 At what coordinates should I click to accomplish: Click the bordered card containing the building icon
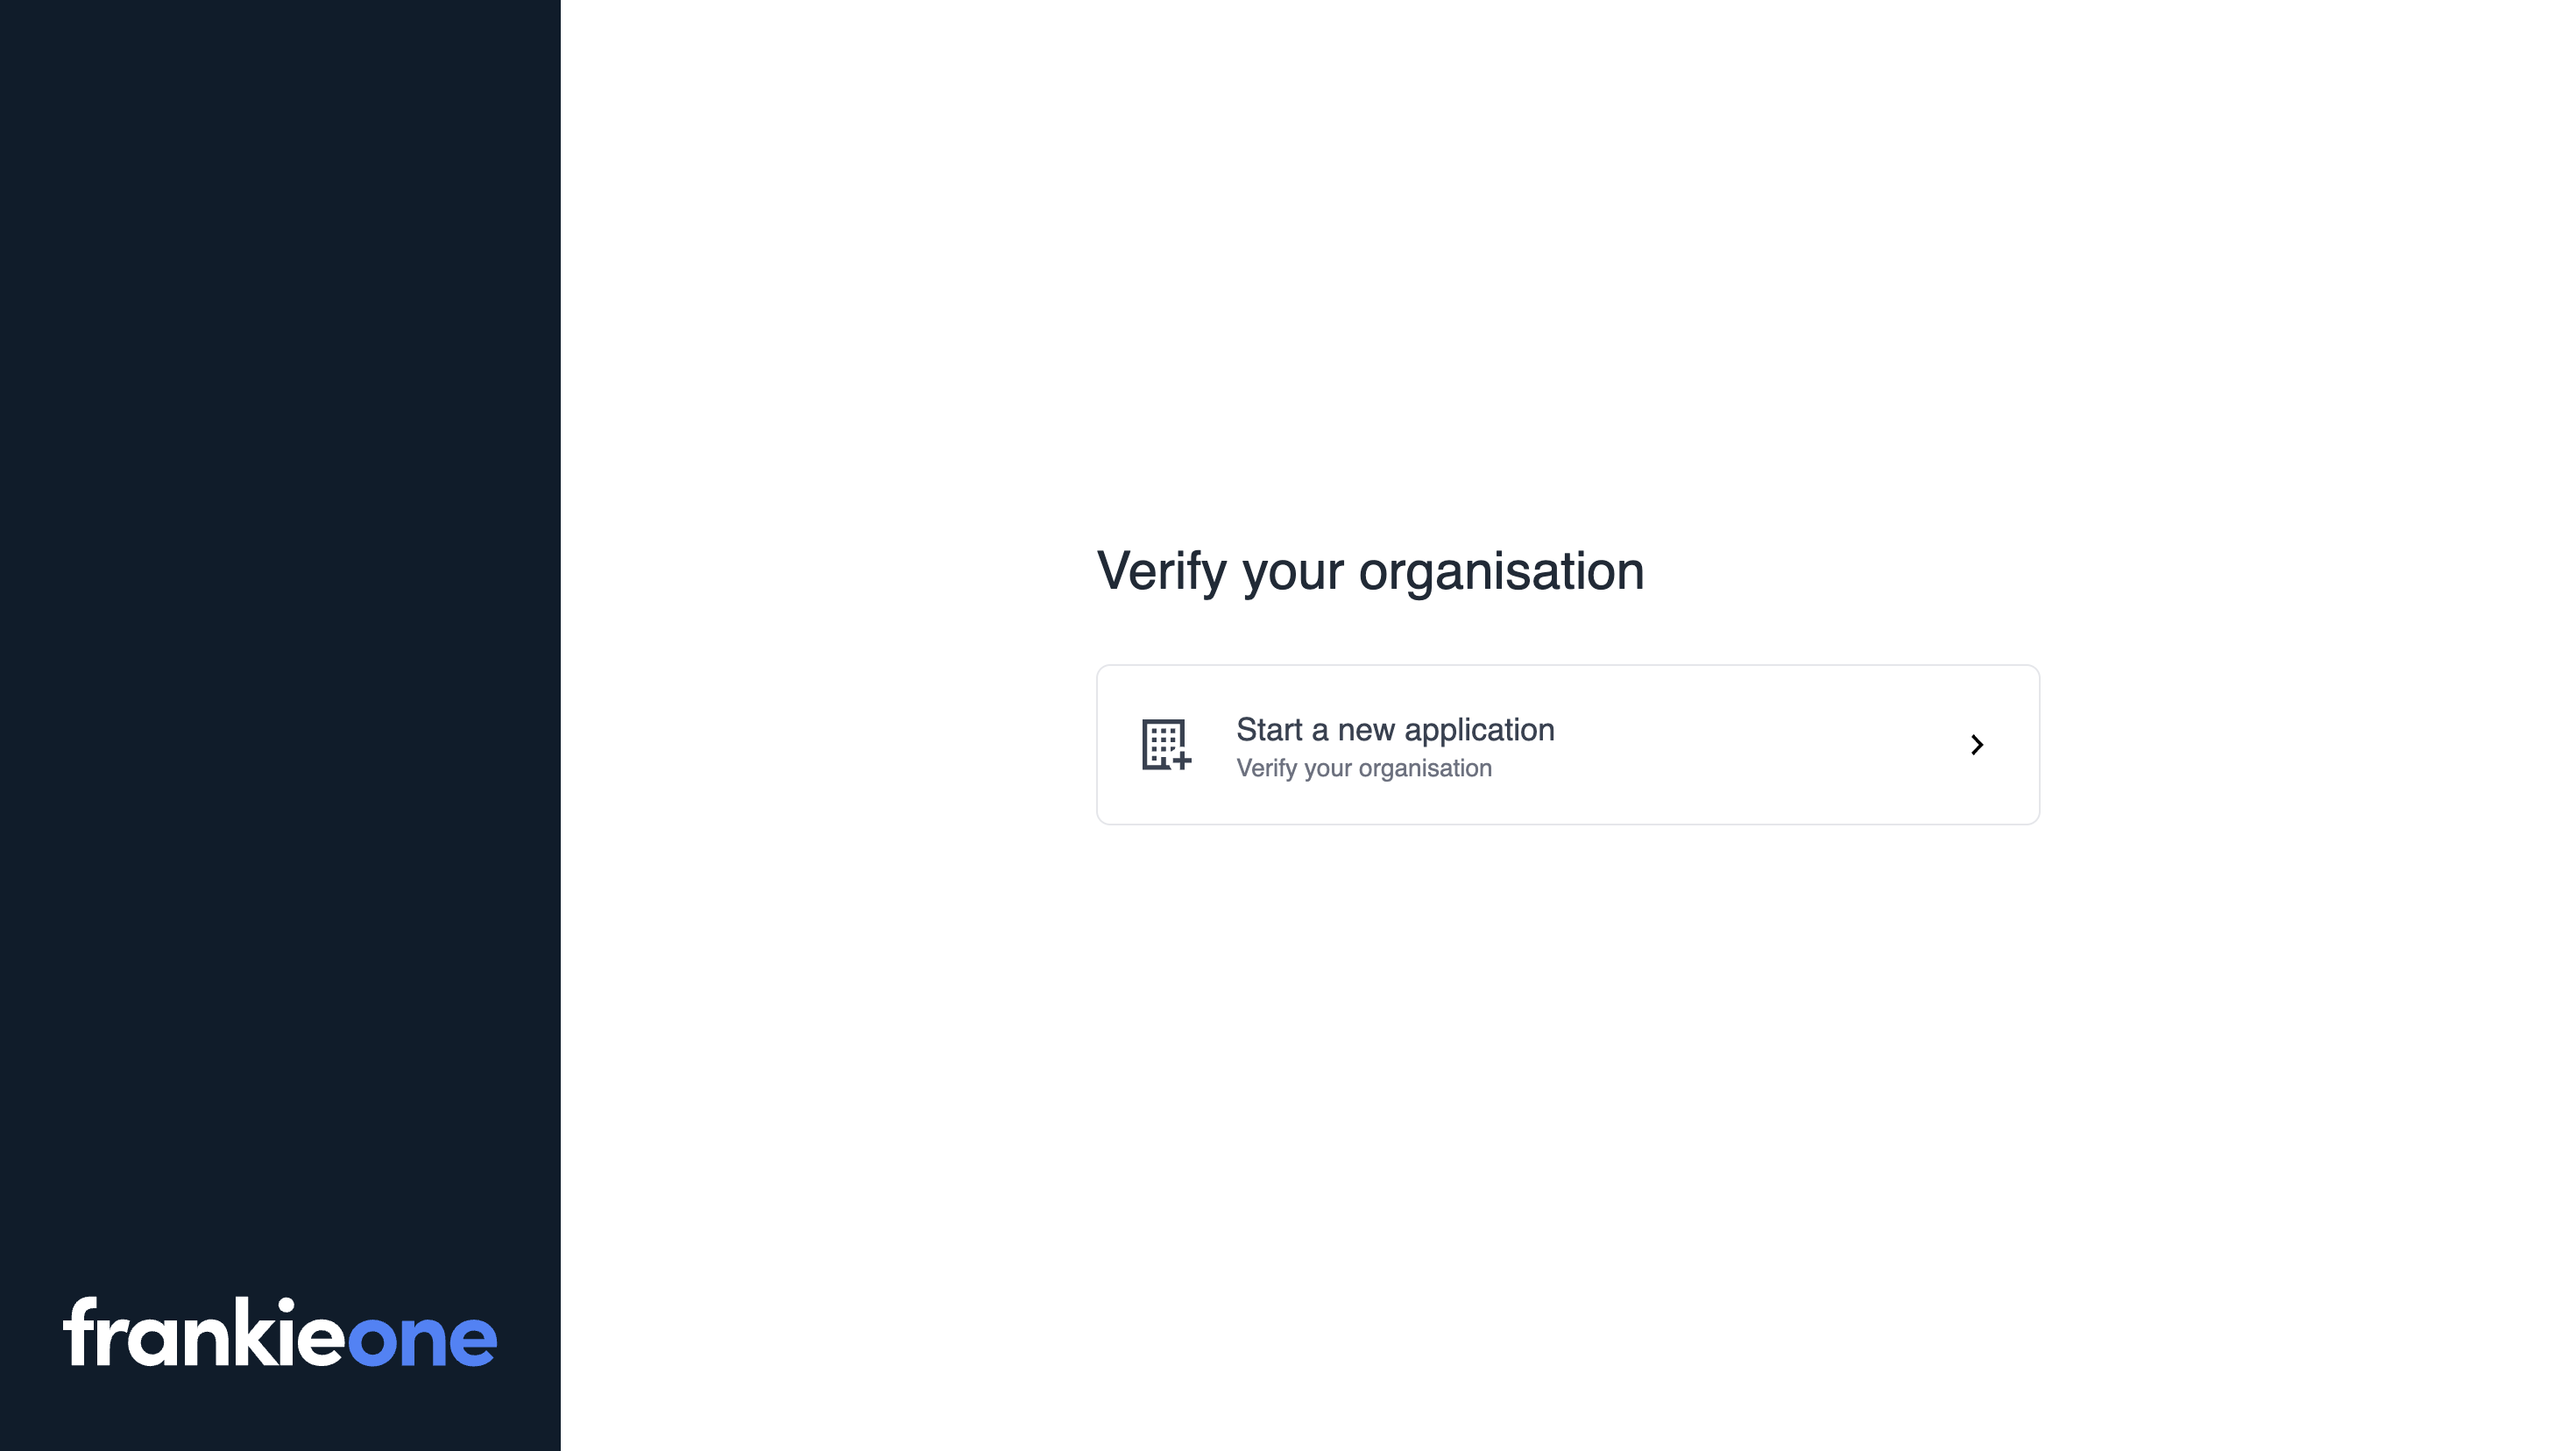(1568, 744)
